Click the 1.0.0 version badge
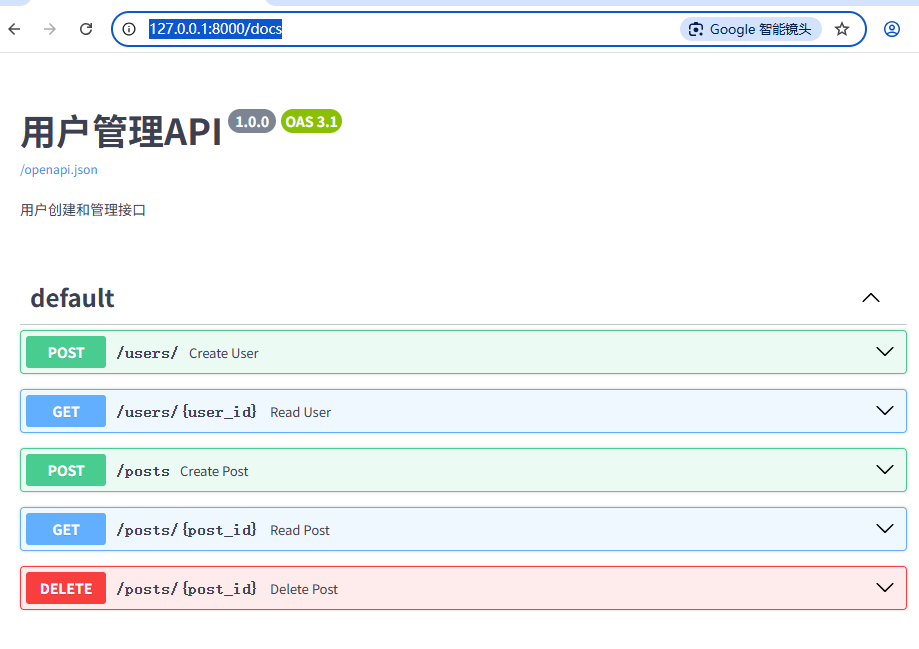The height and width of the screenshot is (649, 919). click(x=251, y=121)
